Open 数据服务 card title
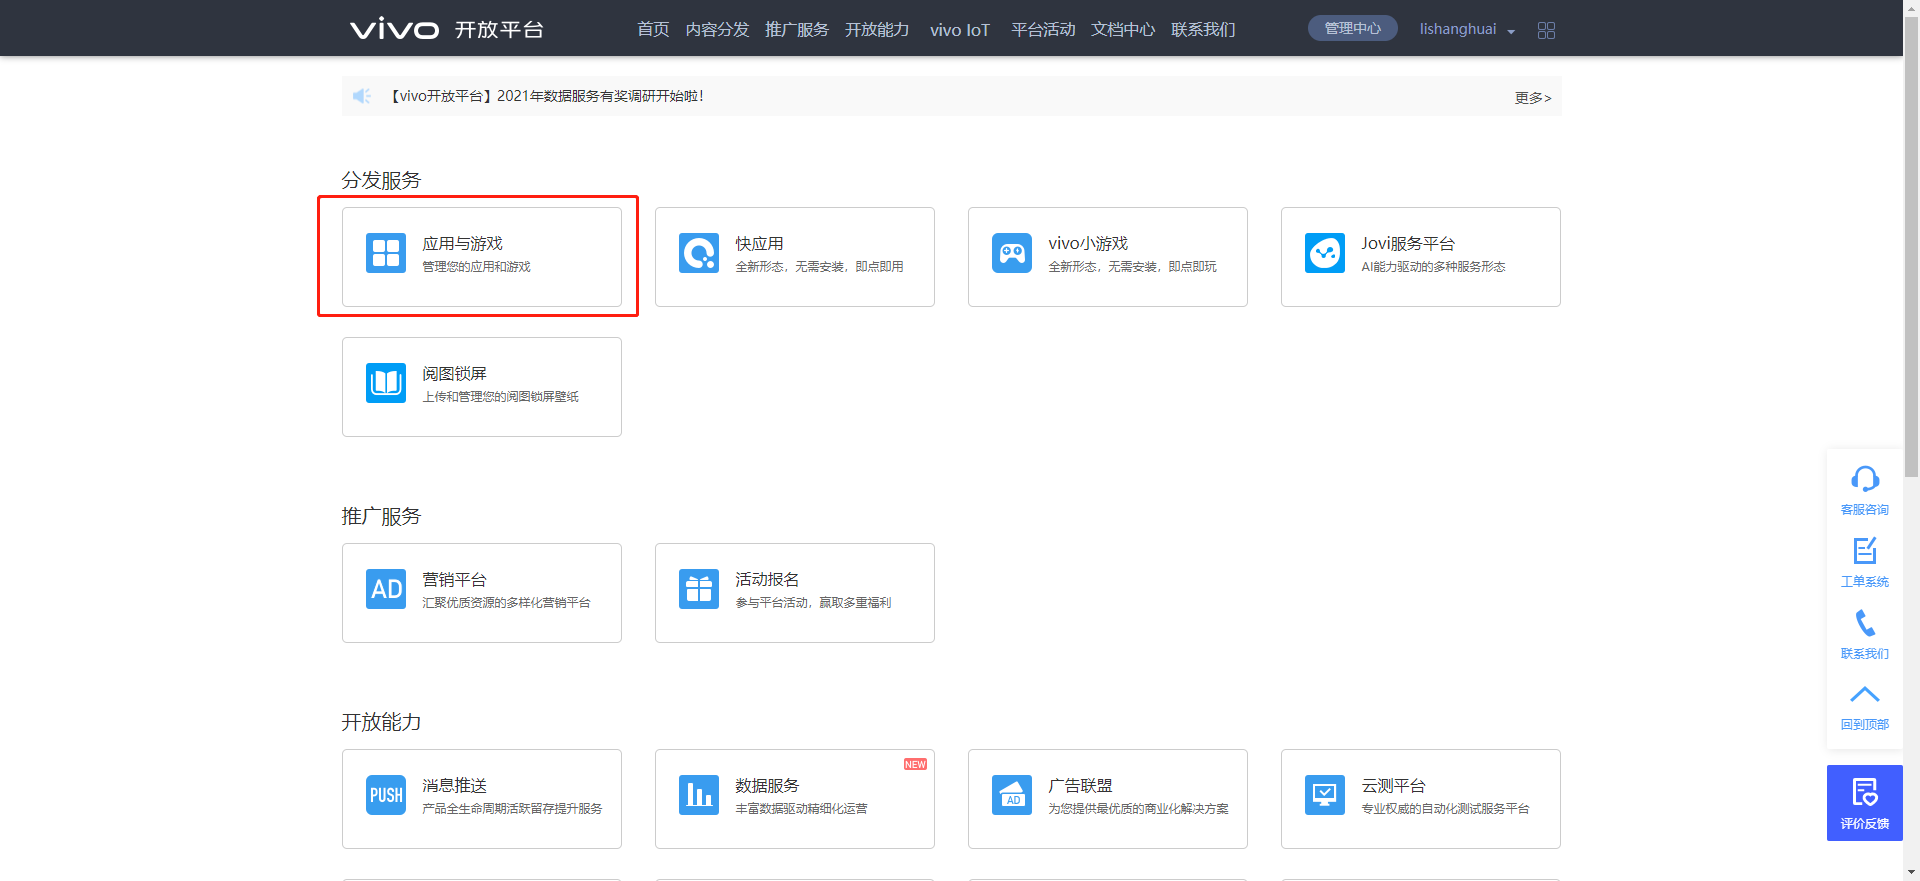The image size is (1920, 881). pyautogui.click(x=767, y=785)
